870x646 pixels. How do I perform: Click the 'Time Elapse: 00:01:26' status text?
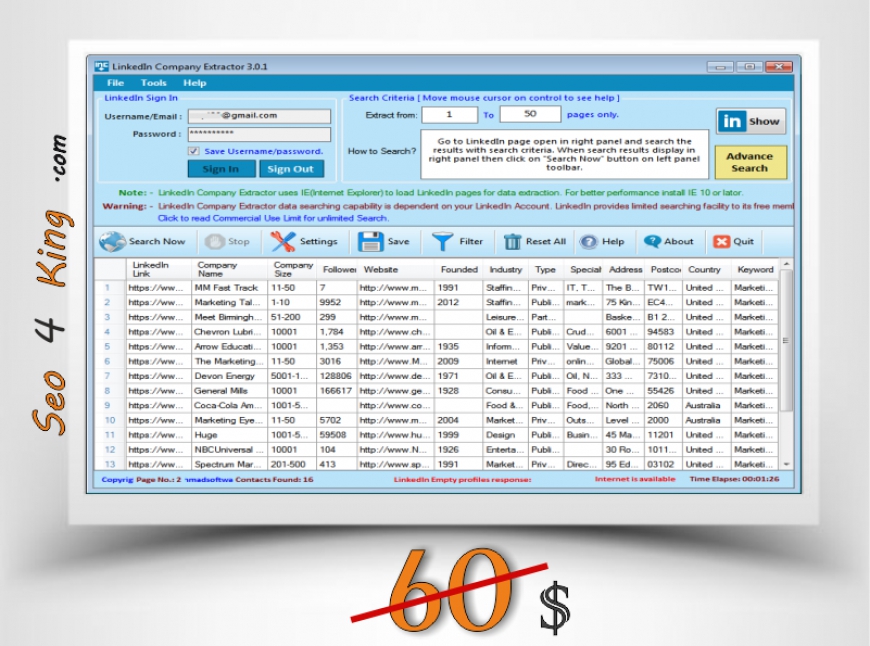(x=734, y=478)
